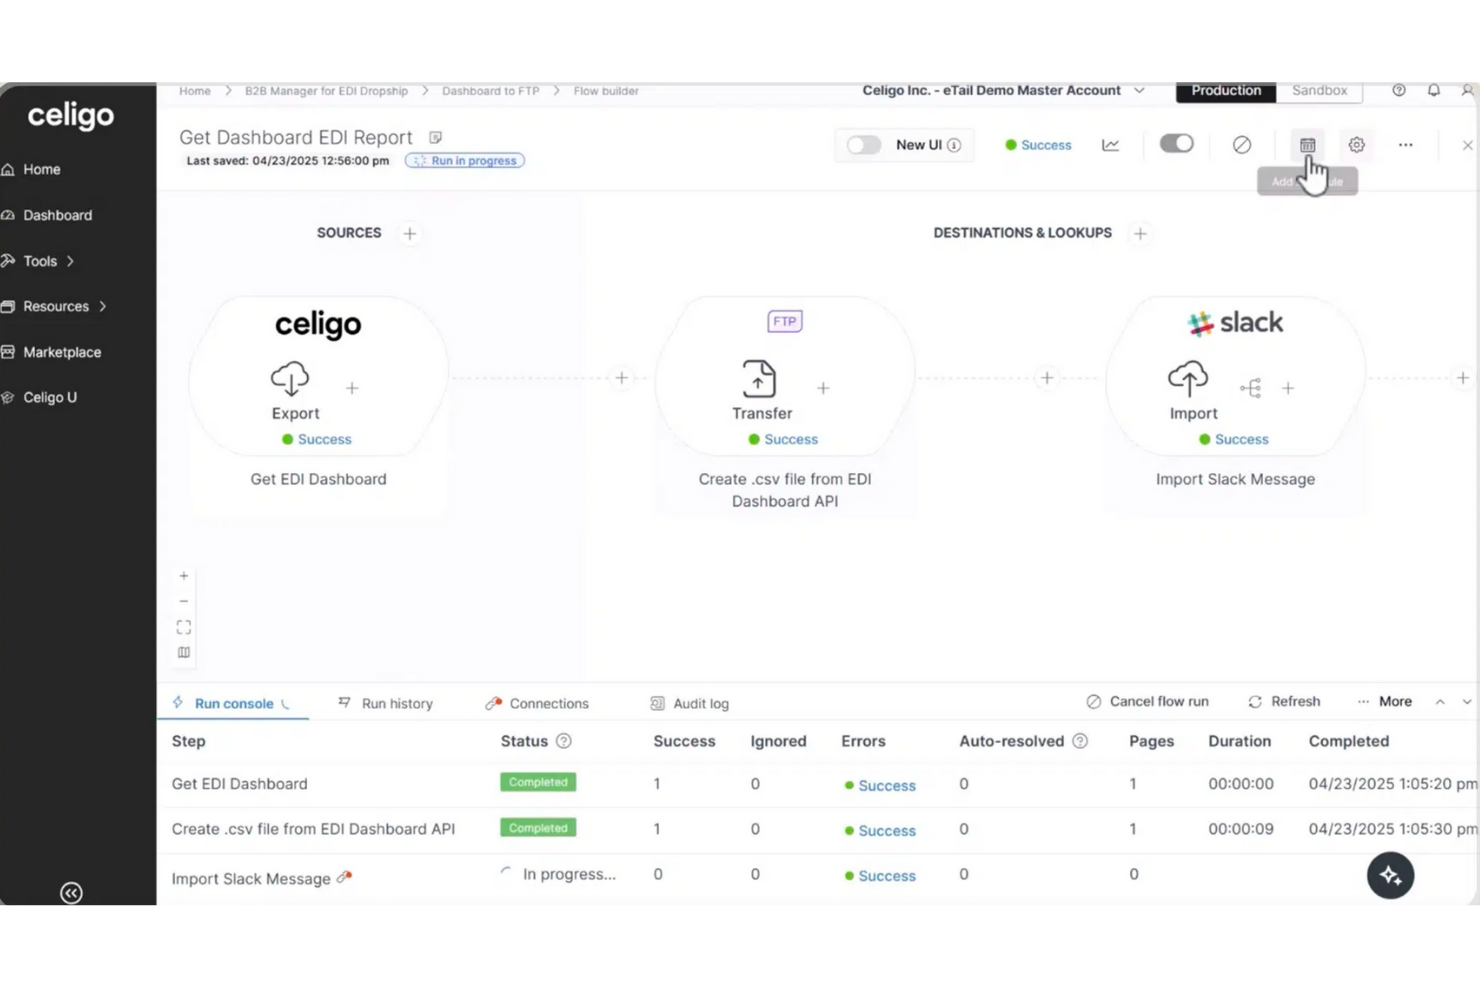Expand console panel with up chevron
The image size is (1480, 987).
point(1440,702)
